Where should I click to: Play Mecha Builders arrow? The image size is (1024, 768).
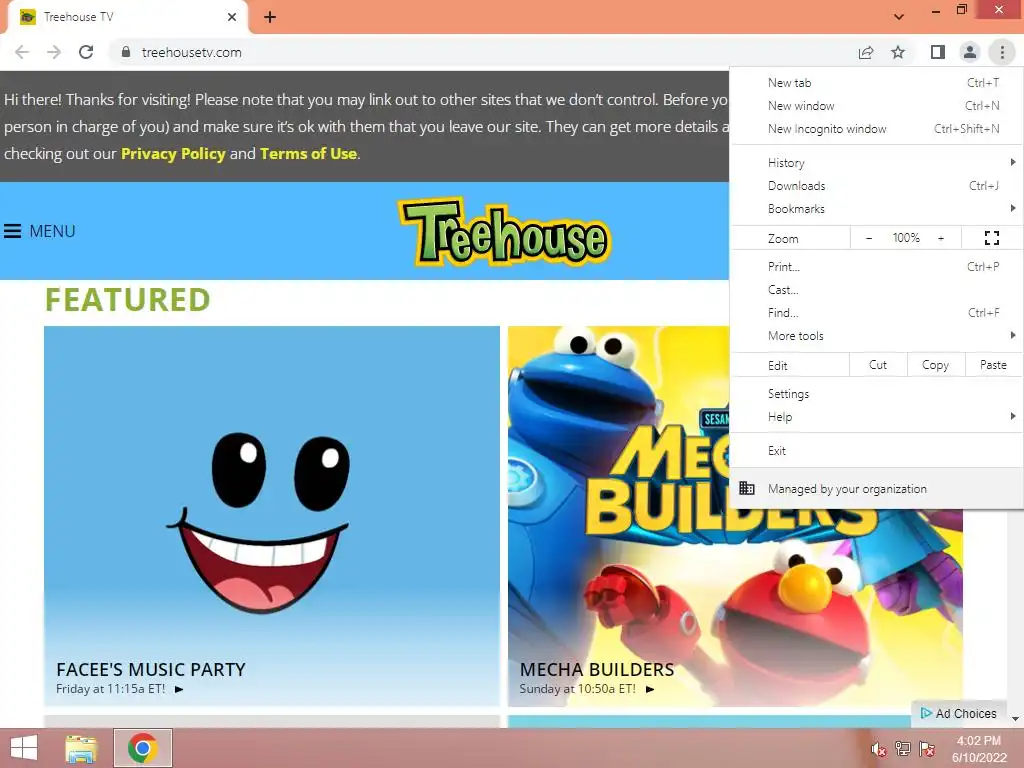650,689
